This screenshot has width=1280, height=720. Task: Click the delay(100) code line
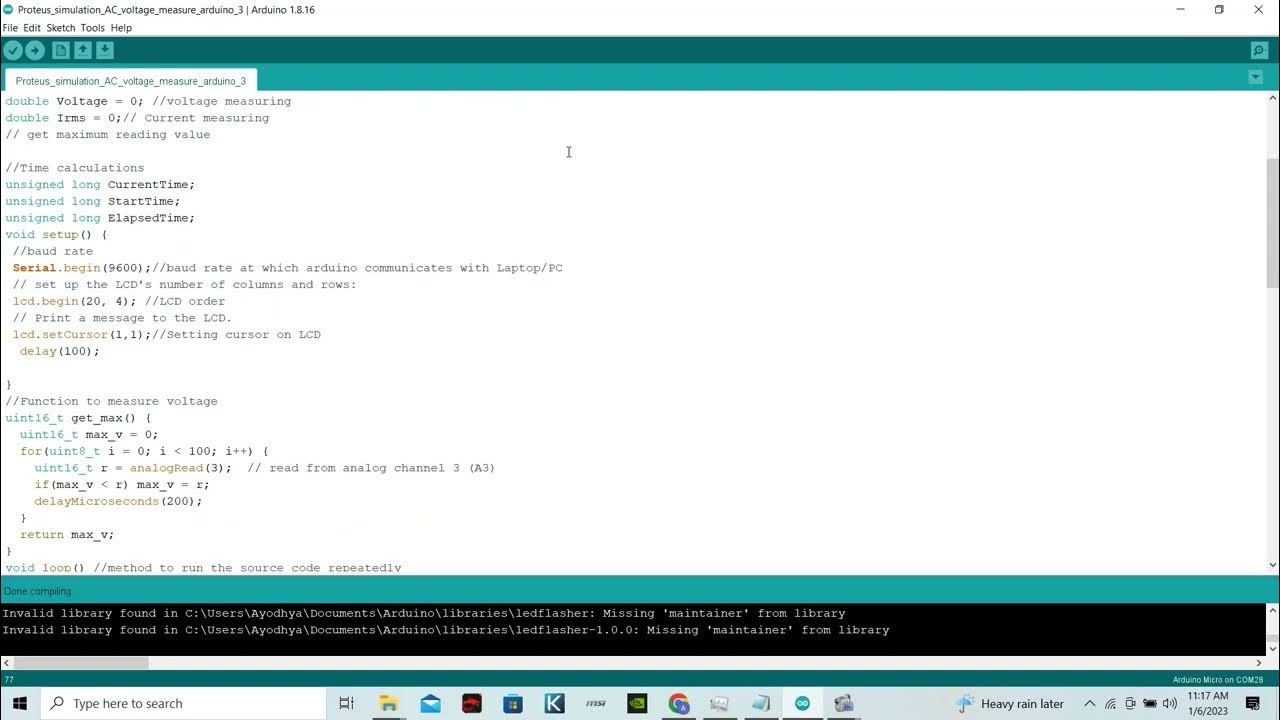(x=60, y=351)
